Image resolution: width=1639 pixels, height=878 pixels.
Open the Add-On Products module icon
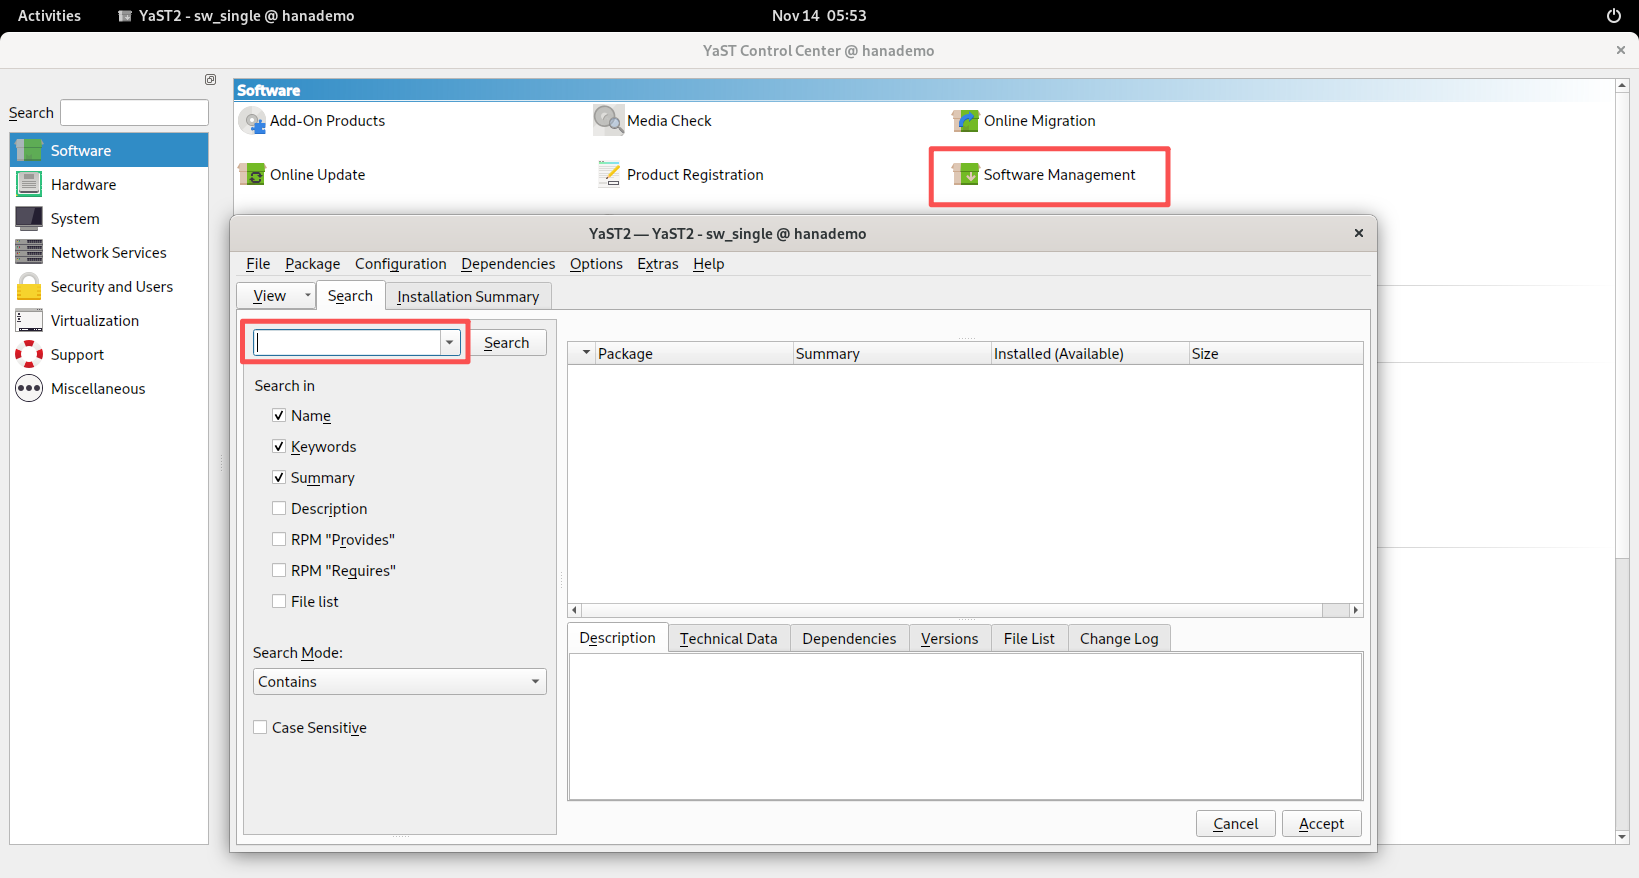pos(252,121)
